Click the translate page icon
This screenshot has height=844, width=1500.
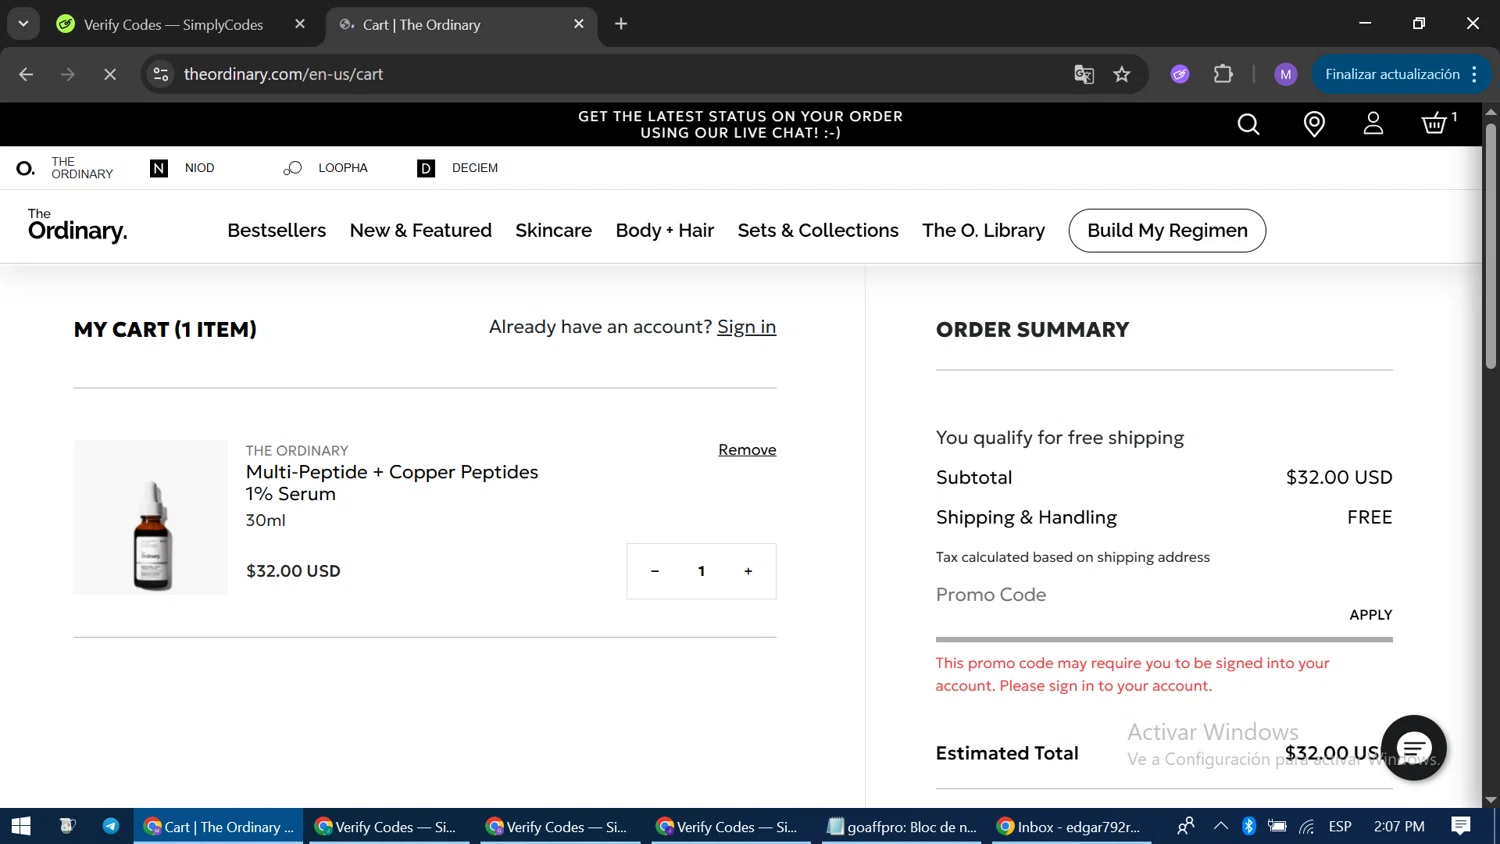[1084, 74]
